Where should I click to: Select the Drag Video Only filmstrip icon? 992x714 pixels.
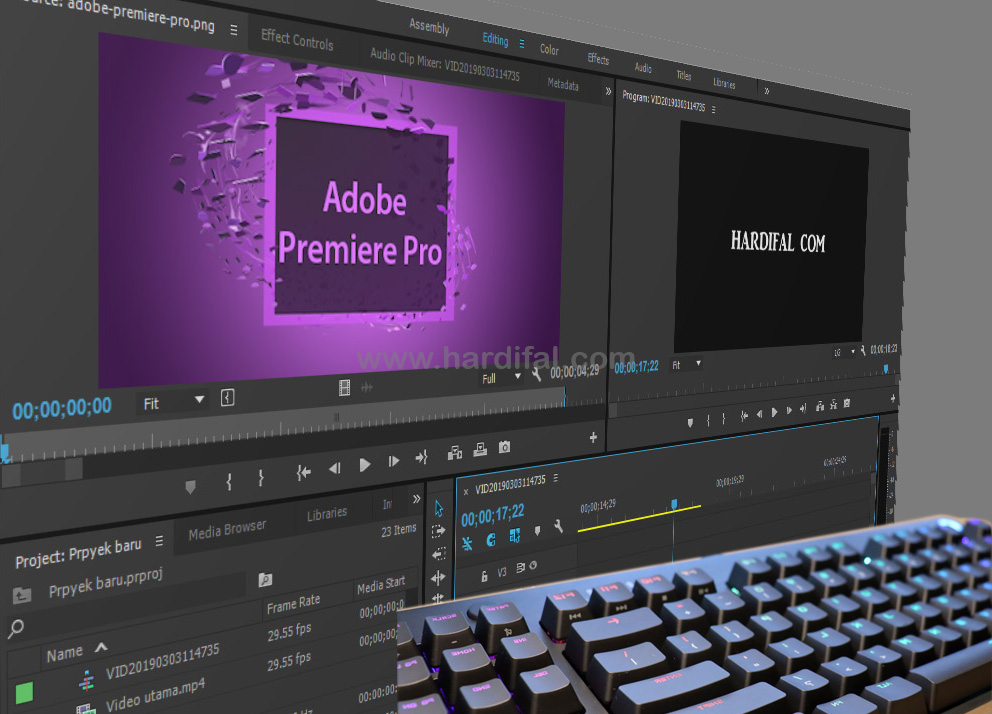pos(344,388)
